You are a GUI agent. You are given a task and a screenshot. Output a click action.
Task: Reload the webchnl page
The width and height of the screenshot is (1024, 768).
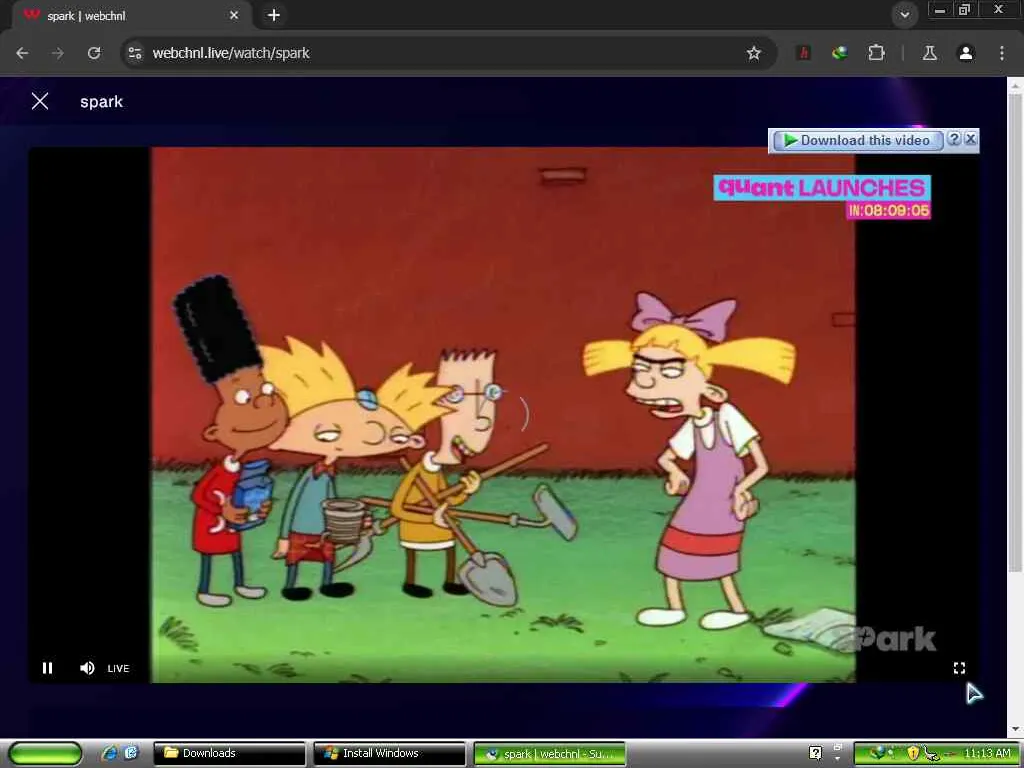tap(94, 53)
